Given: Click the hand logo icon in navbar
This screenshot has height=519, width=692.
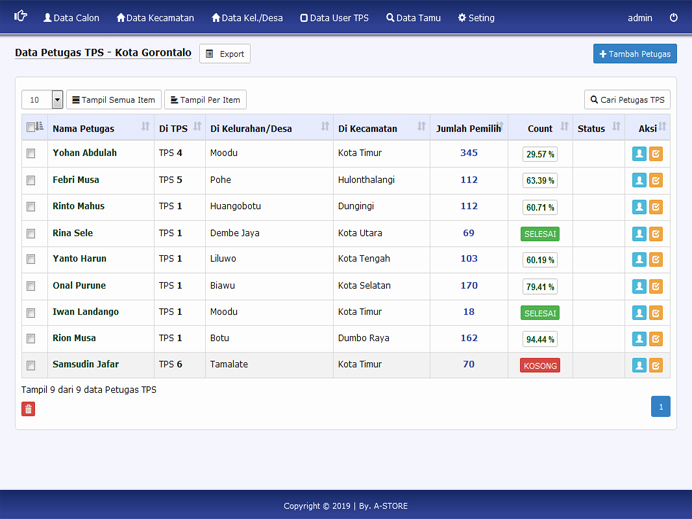Looking at the screenshot, I should point(20,17).
